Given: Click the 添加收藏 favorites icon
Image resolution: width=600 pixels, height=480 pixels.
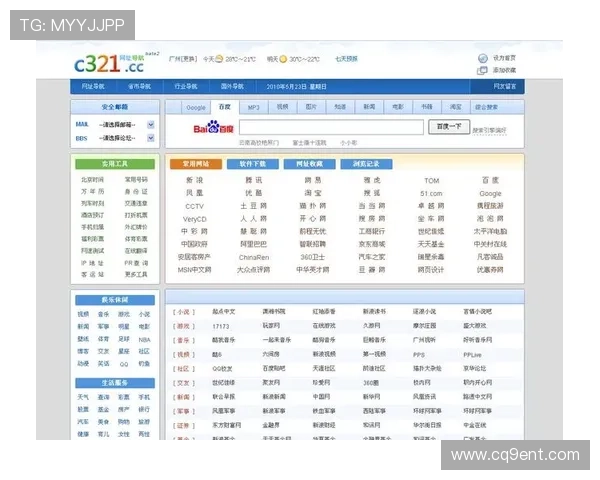Looking at the screenshot, I should pyautogui.click(x=482, y=70).
